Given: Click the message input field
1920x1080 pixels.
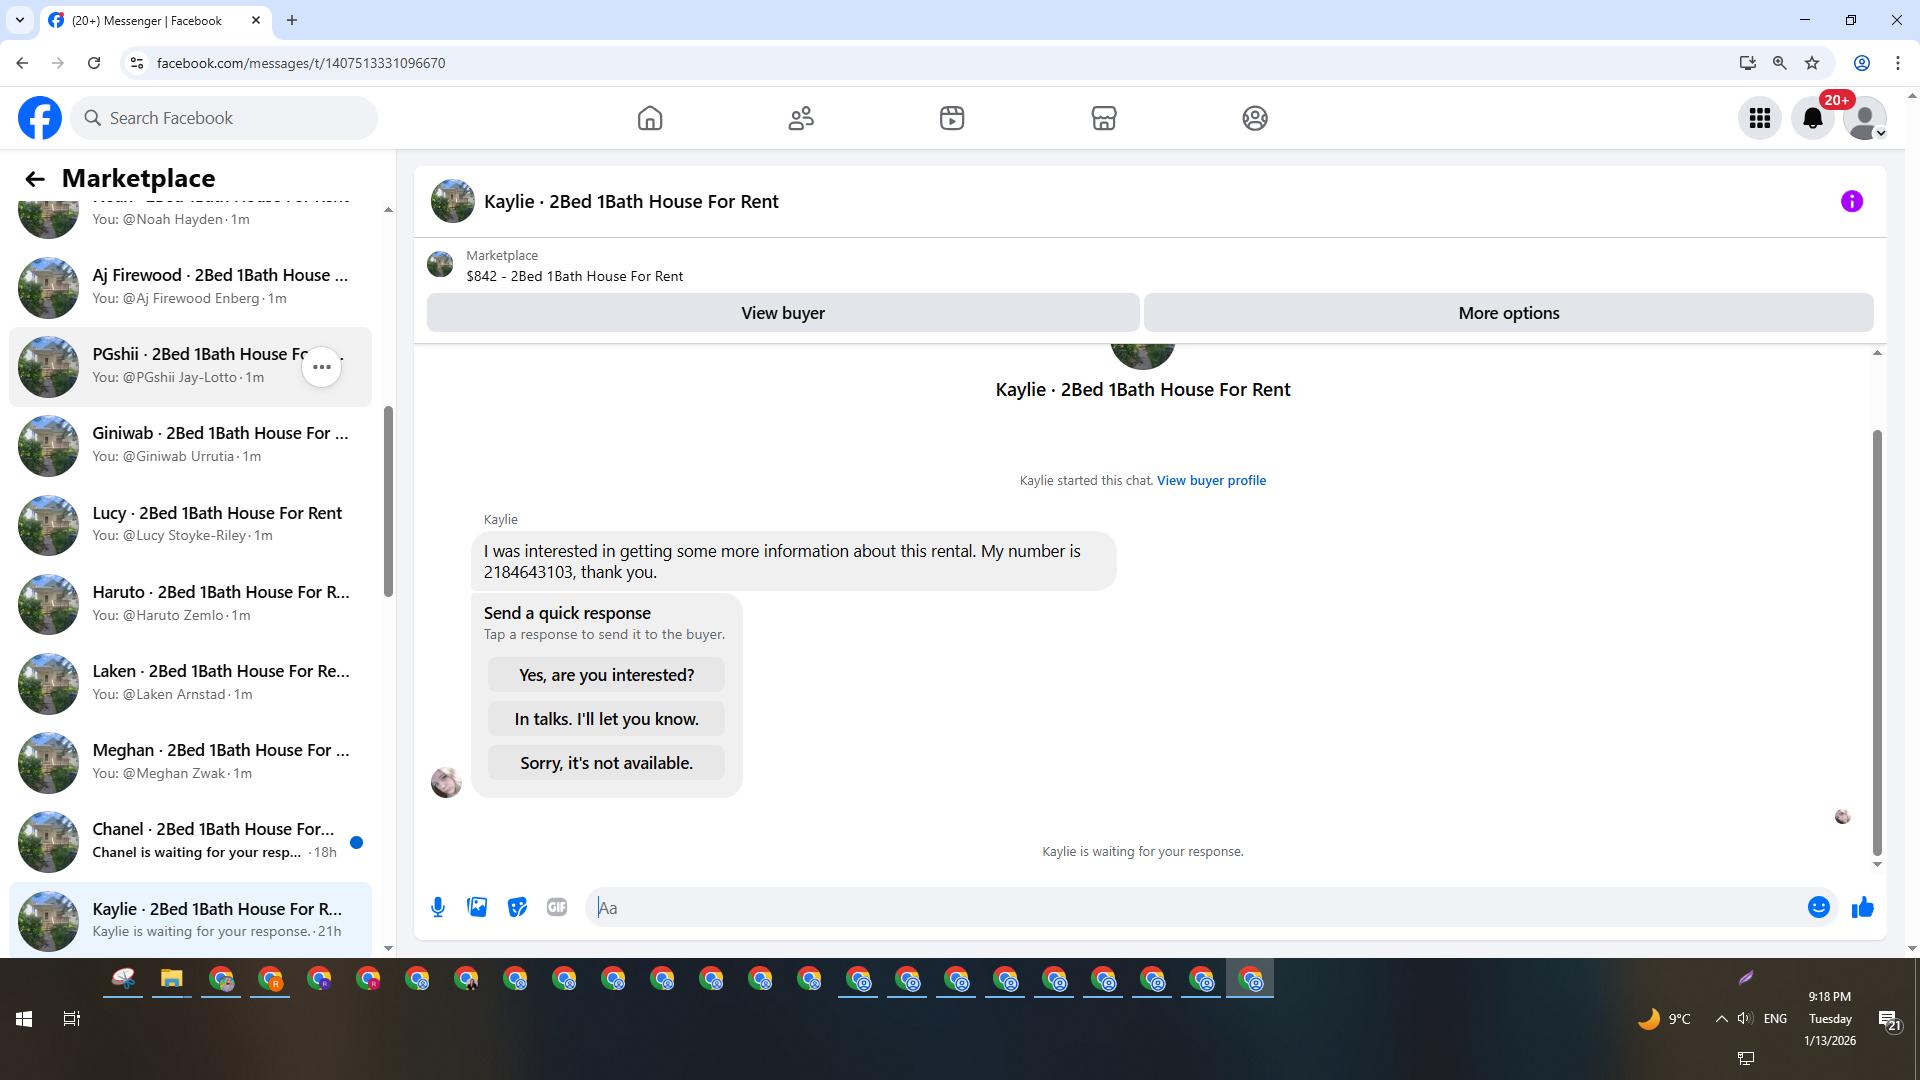Looking at the screenshot, I should coord(1195,907).
